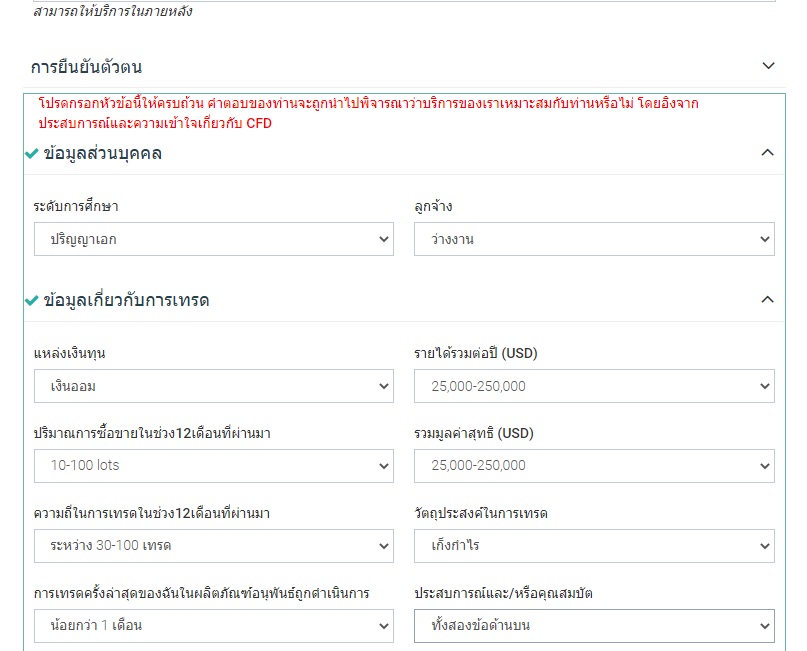Collapse ข้อมูลส่วนบุคคล using its chevron arrow
Screen dimensions: 807x651
tap(767, 153)
